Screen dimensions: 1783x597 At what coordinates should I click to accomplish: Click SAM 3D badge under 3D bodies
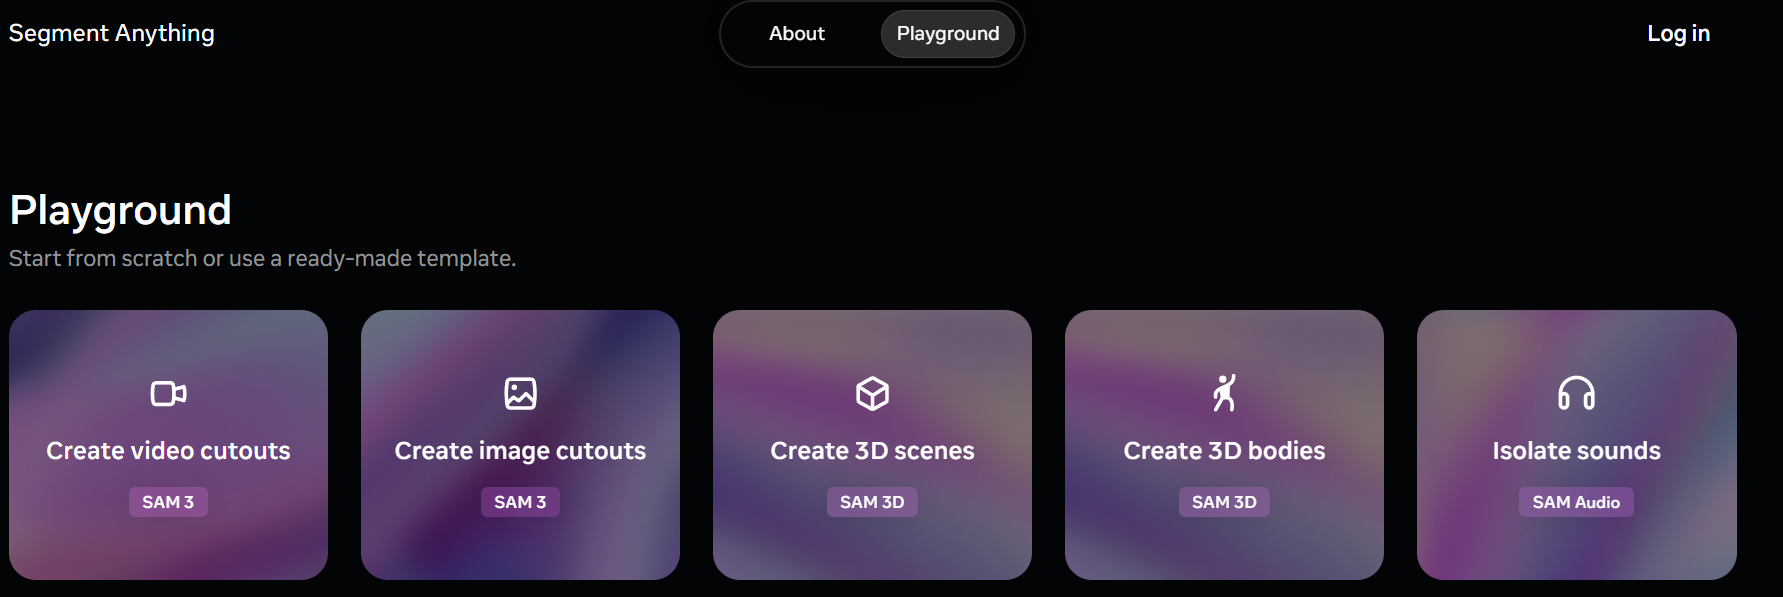click(1224, 502)
